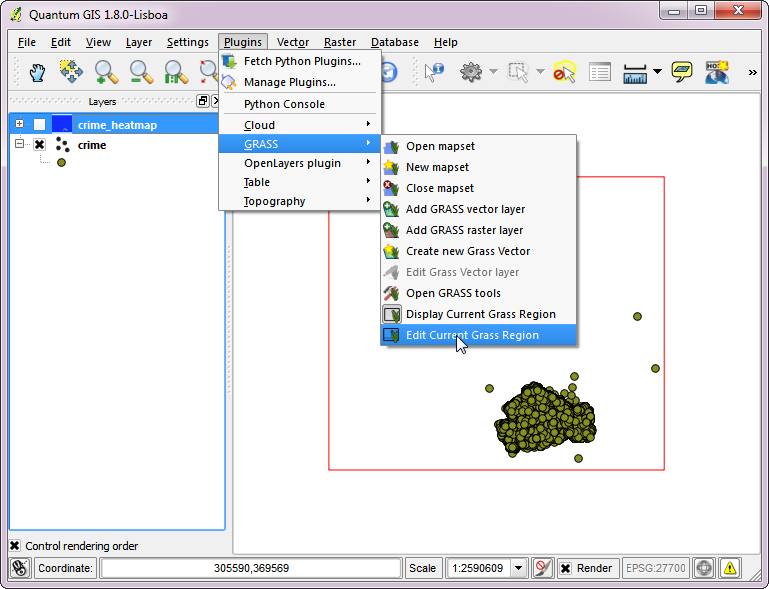The image size is (769, 589).
Task: Click the yellow warning triangle icon
Action: [x=730, y=568]
